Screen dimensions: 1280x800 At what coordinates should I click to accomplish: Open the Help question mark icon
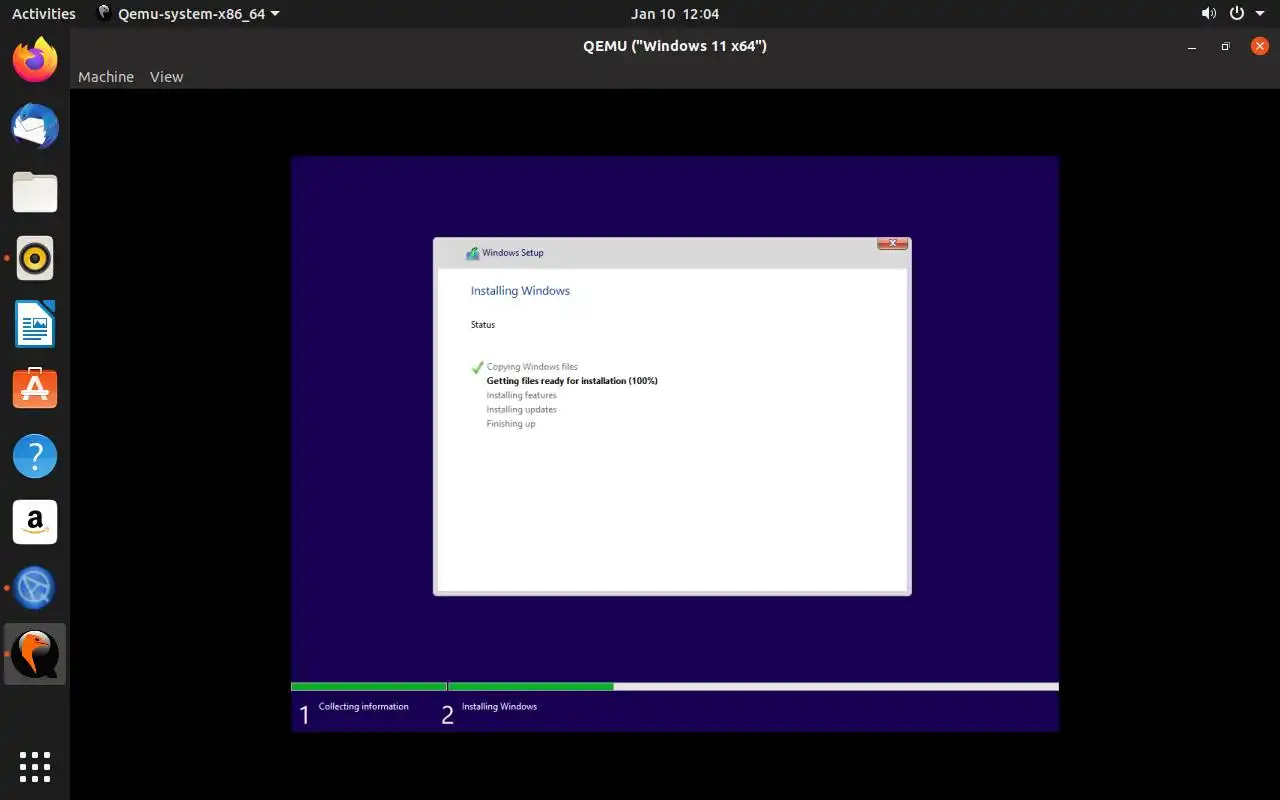(35, 456)
